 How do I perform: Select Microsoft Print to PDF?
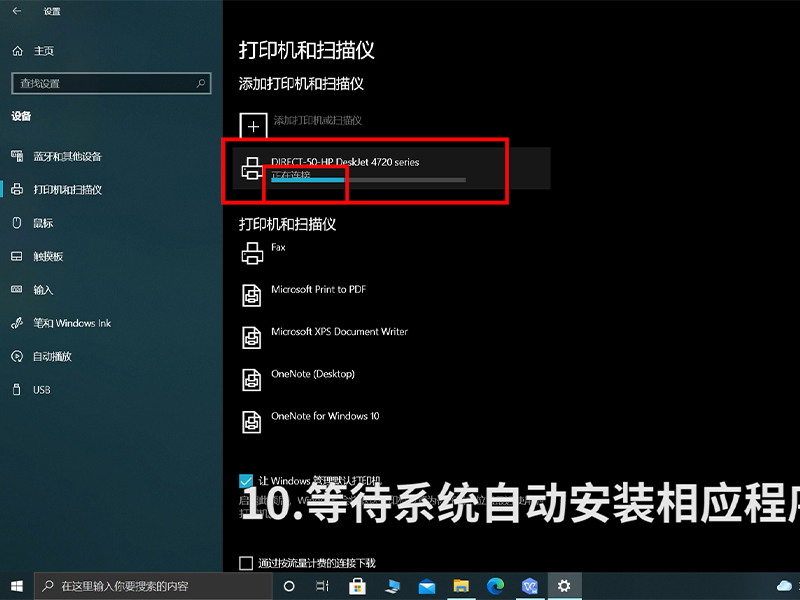point(318,289)
